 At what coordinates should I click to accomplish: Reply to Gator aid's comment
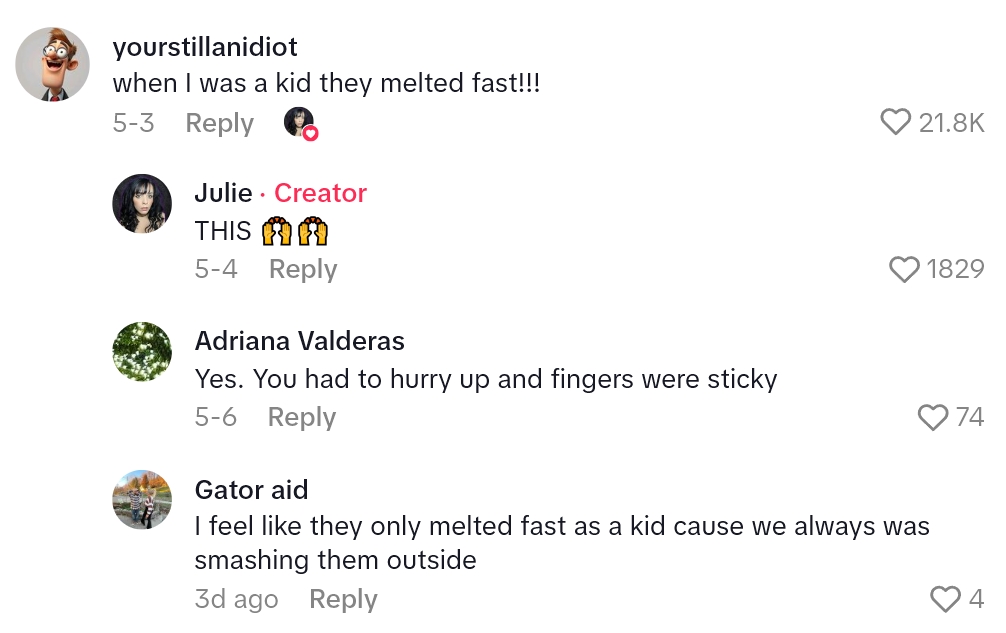(343, 599)
